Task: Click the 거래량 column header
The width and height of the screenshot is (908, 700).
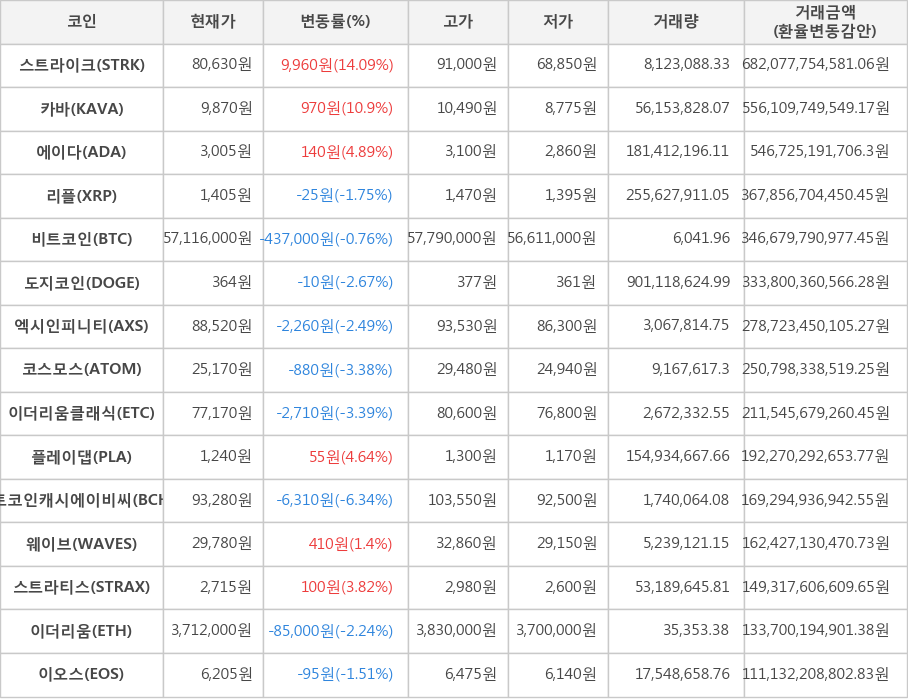Action: tap(676, 22)
